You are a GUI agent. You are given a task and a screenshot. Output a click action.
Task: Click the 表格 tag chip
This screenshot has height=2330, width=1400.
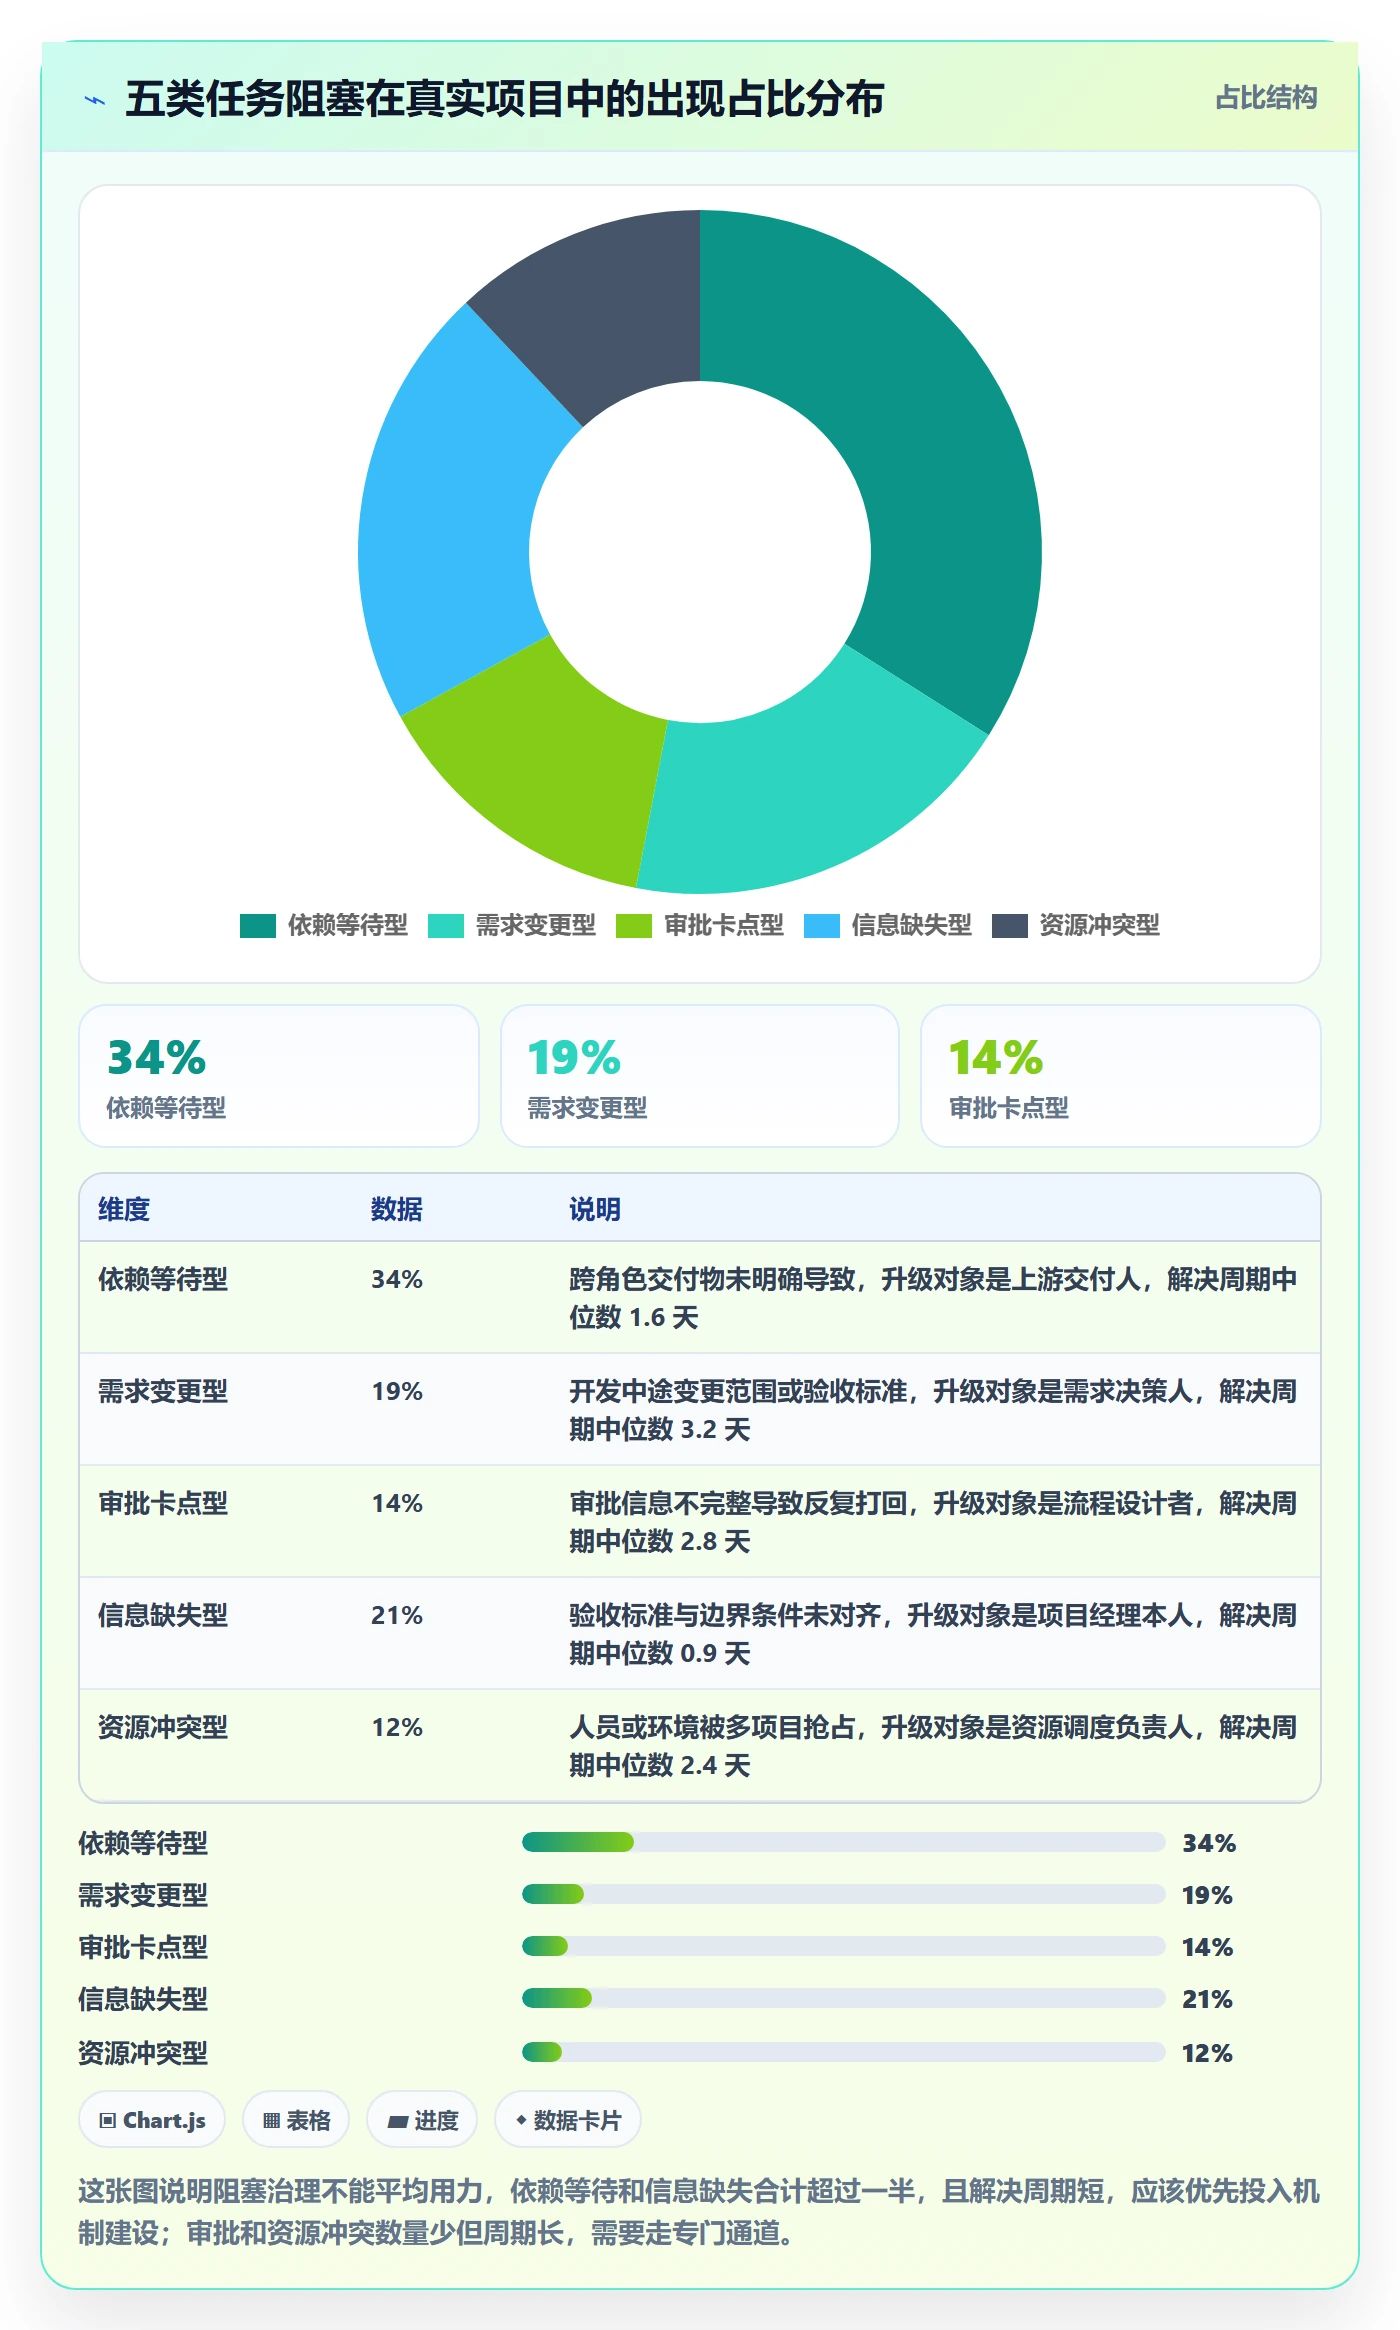click(x=296, y=2120)
